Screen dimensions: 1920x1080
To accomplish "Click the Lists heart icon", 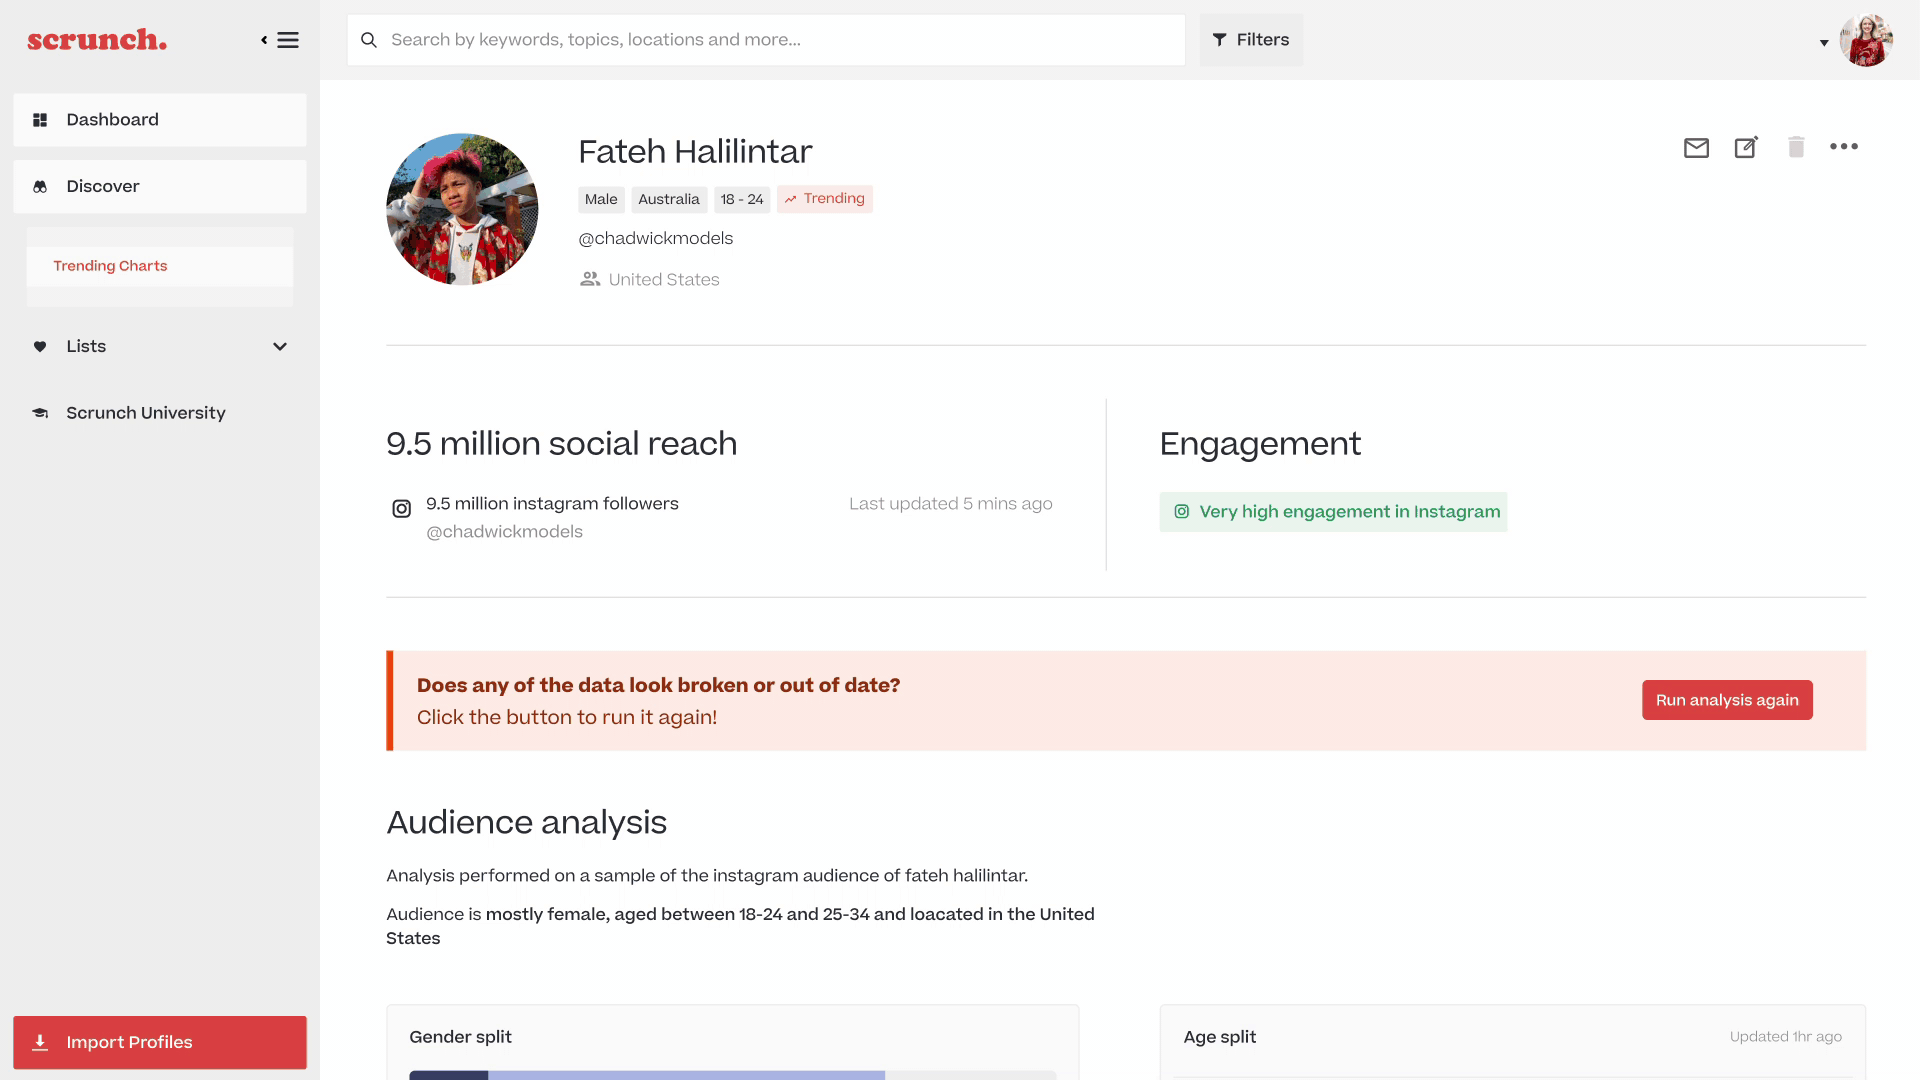I will [40, 347].
